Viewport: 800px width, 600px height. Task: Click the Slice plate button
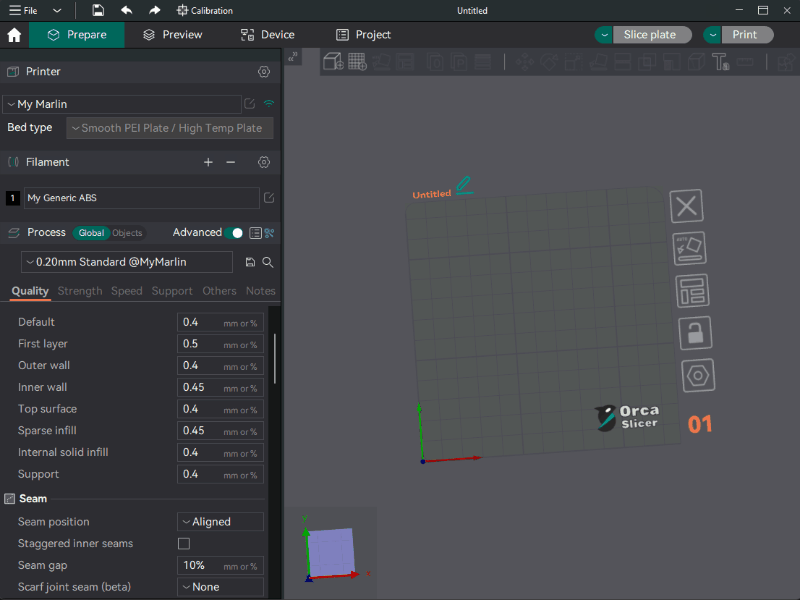[x=649, y=35]
